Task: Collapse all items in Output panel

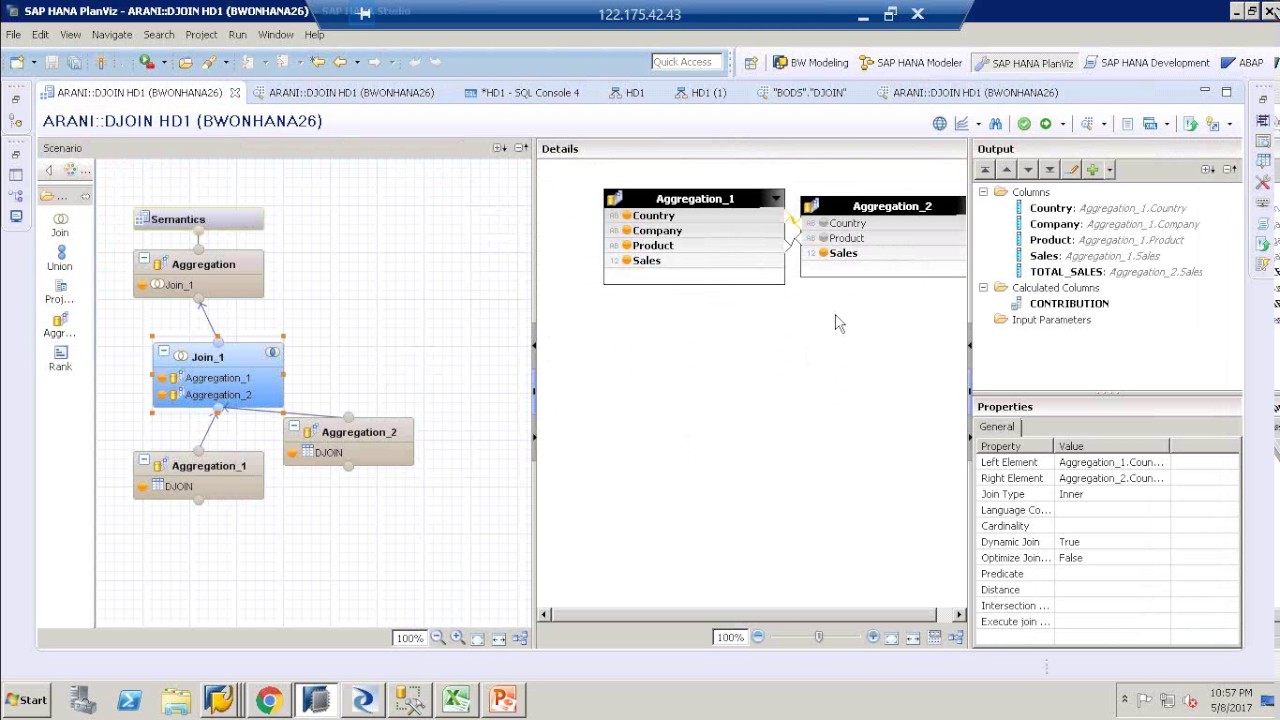Action: (x=1230, y=170)
